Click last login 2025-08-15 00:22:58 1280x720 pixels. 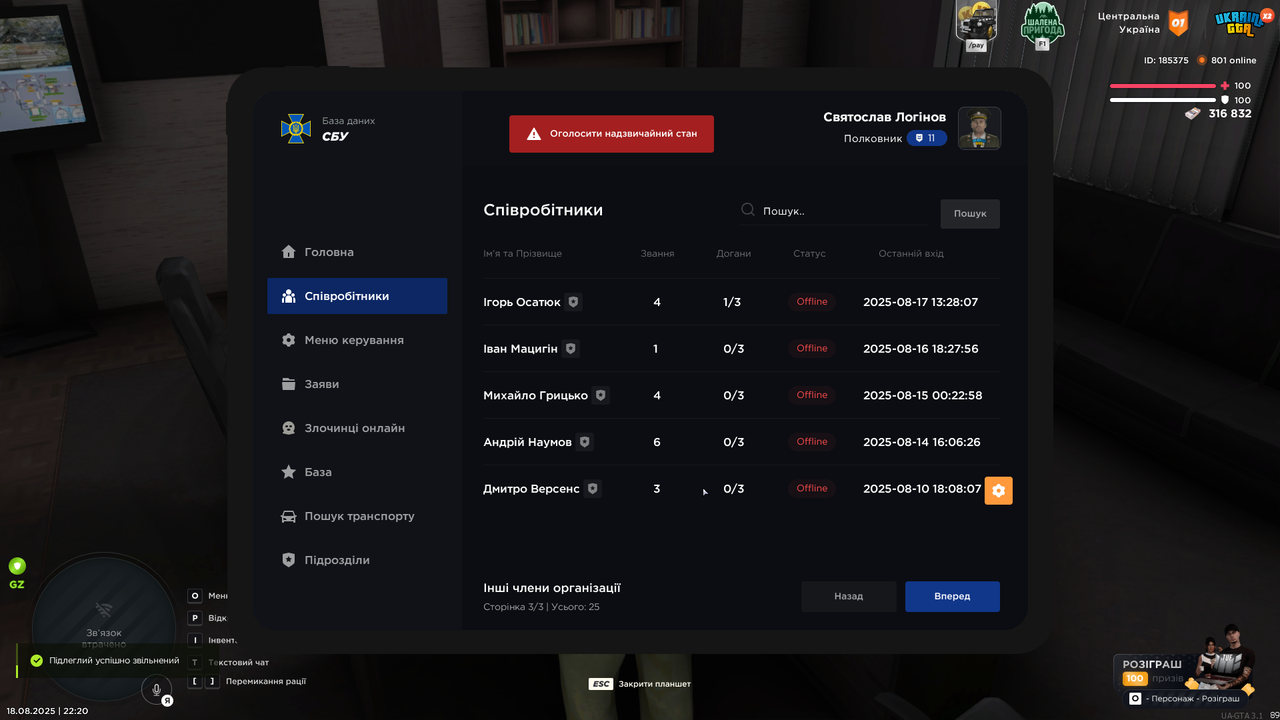[x=922, y=395]
